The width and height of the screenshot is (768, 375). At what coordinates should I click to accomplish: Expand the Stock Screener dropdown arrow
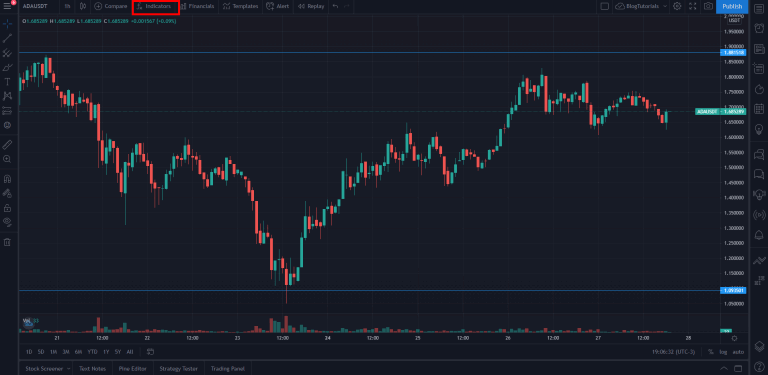(69, 369)
